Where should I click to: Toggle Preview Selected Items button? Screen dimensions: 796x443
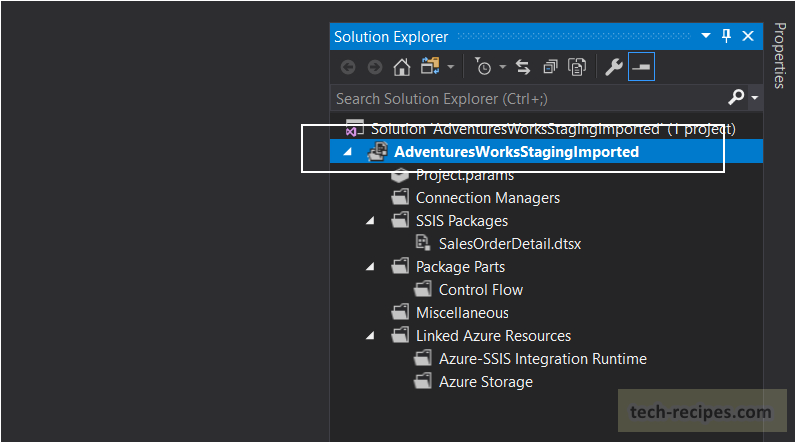pos(641,66)
